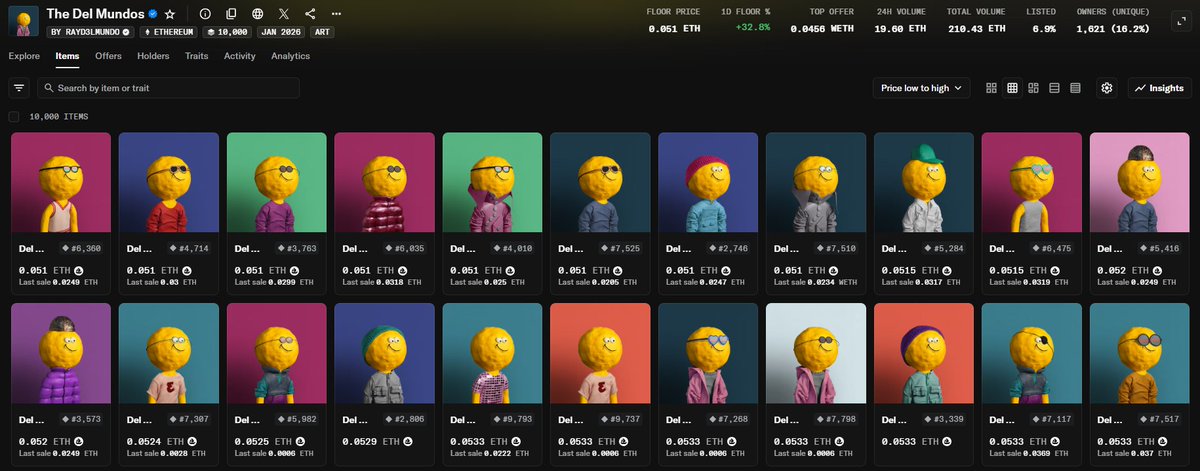The width and height of the screenshot is (1200, 471).
Task: Click the FLOOR PRICE 0.051 ETH stat
Action: pos(676,21)
